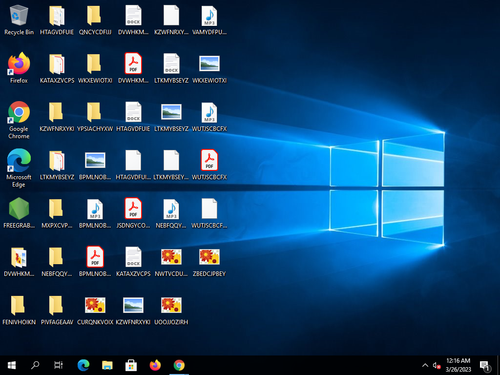Launch Microsoft Edge from the taskbar
The width and height of the screenshot is (500, 375).
pyautogui.click(x=83, y=365)
